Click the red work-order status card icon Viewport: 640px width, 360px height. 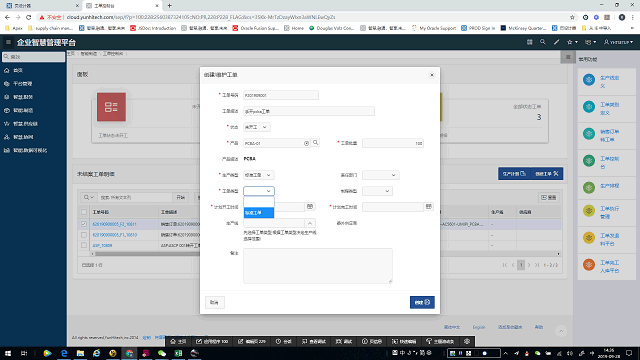click(111, 107)
